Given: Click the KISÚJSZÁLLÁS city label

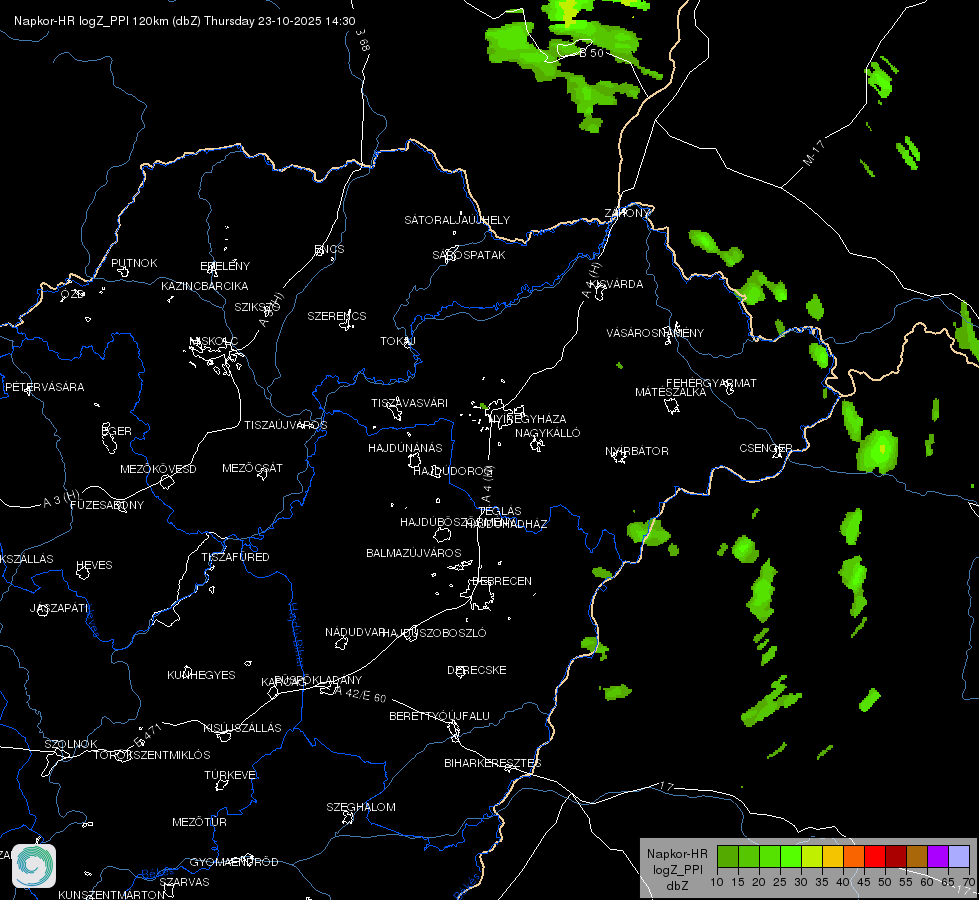Looking at the screenshot, I should point(242,728).
